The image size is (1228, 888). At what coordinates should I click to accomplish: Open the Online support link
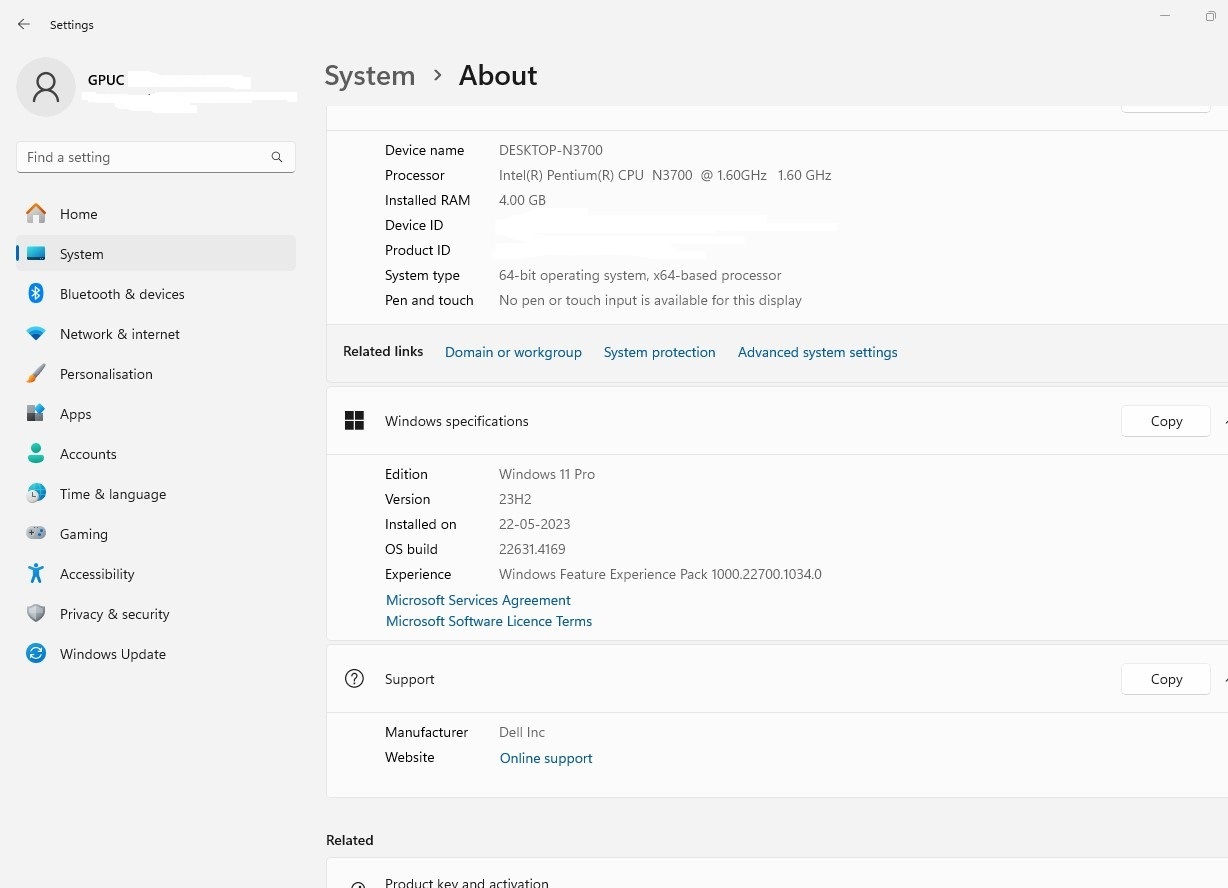point(546,758)
